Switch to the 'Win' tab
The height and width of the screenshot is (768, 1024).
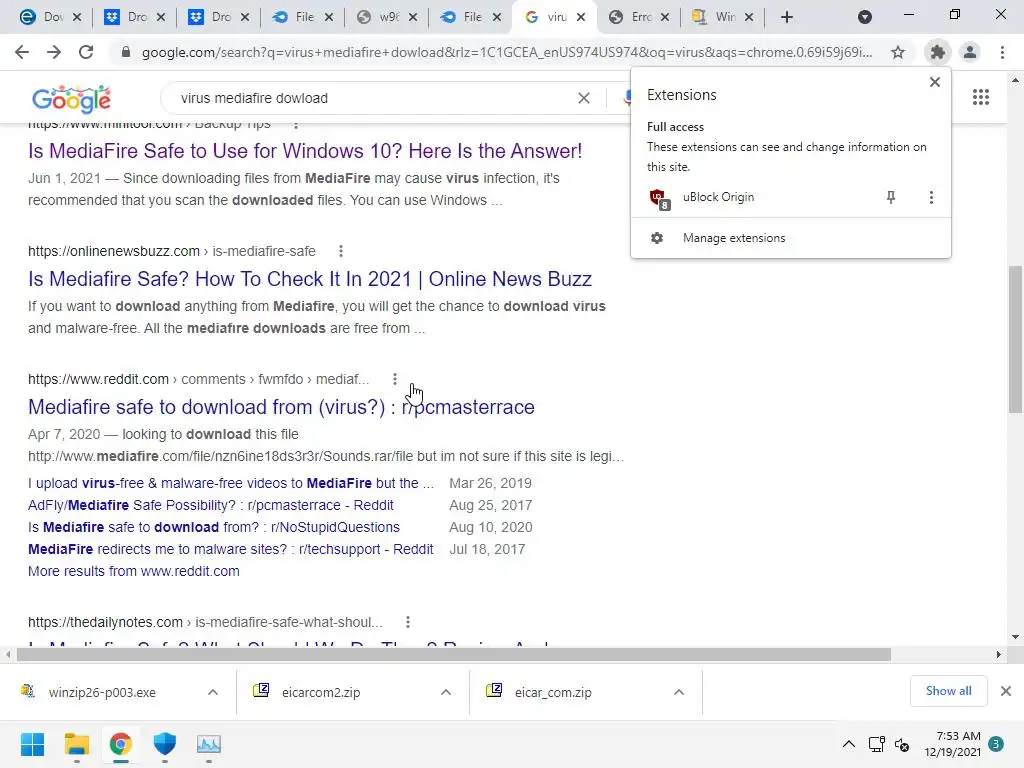pos(716,17)
